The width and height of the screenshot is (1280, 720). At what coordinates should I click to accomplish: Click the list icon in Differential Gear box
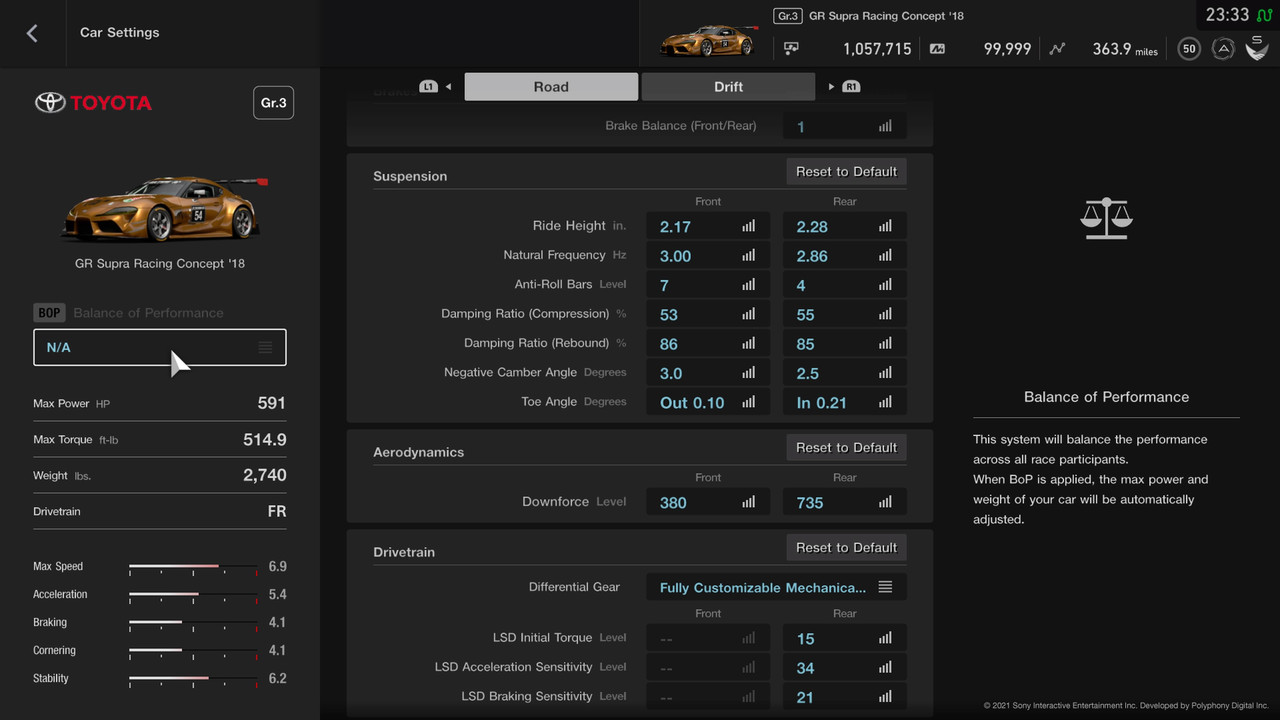click(885, 587)
